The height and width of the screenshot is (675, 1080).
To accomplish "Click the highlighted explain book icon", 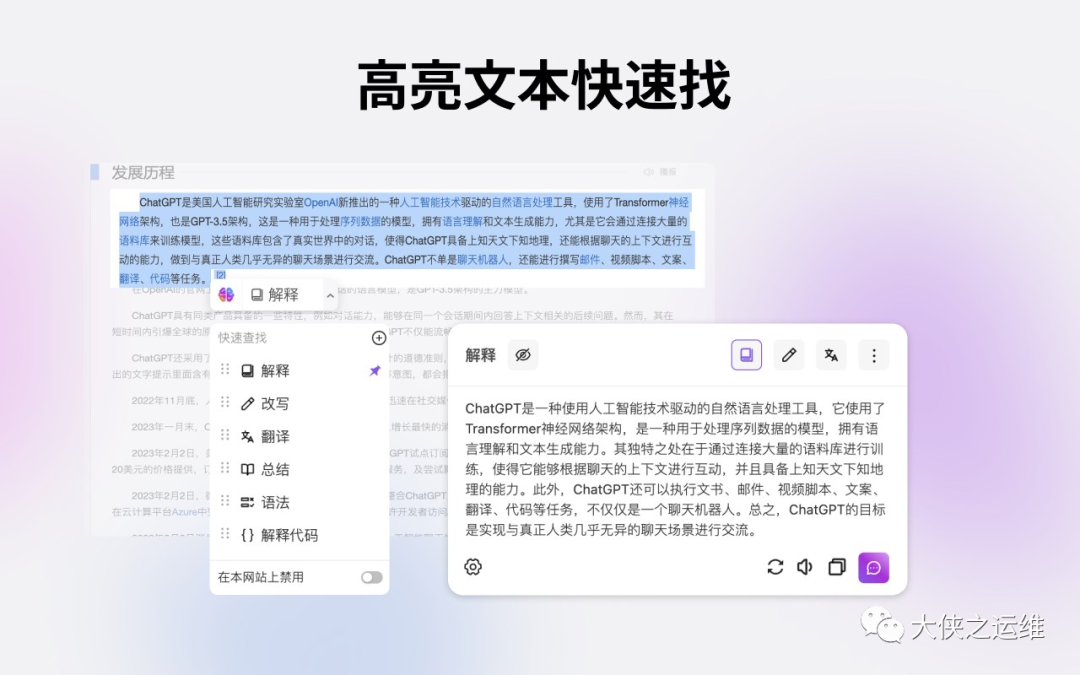I will [746, 355].
